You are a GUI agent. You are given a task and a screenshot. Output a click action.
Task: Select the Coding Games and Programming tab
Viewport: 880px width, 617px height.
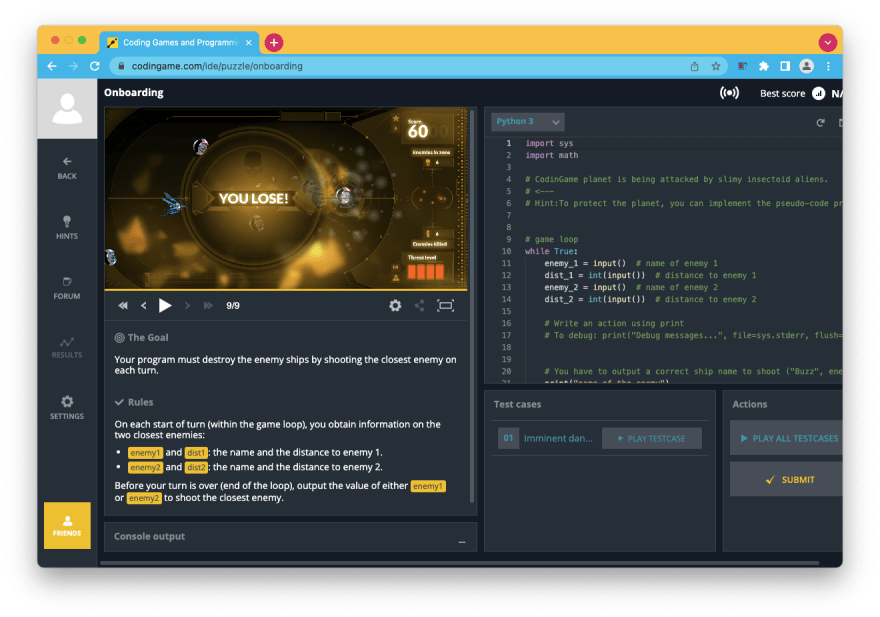[179, 43]
